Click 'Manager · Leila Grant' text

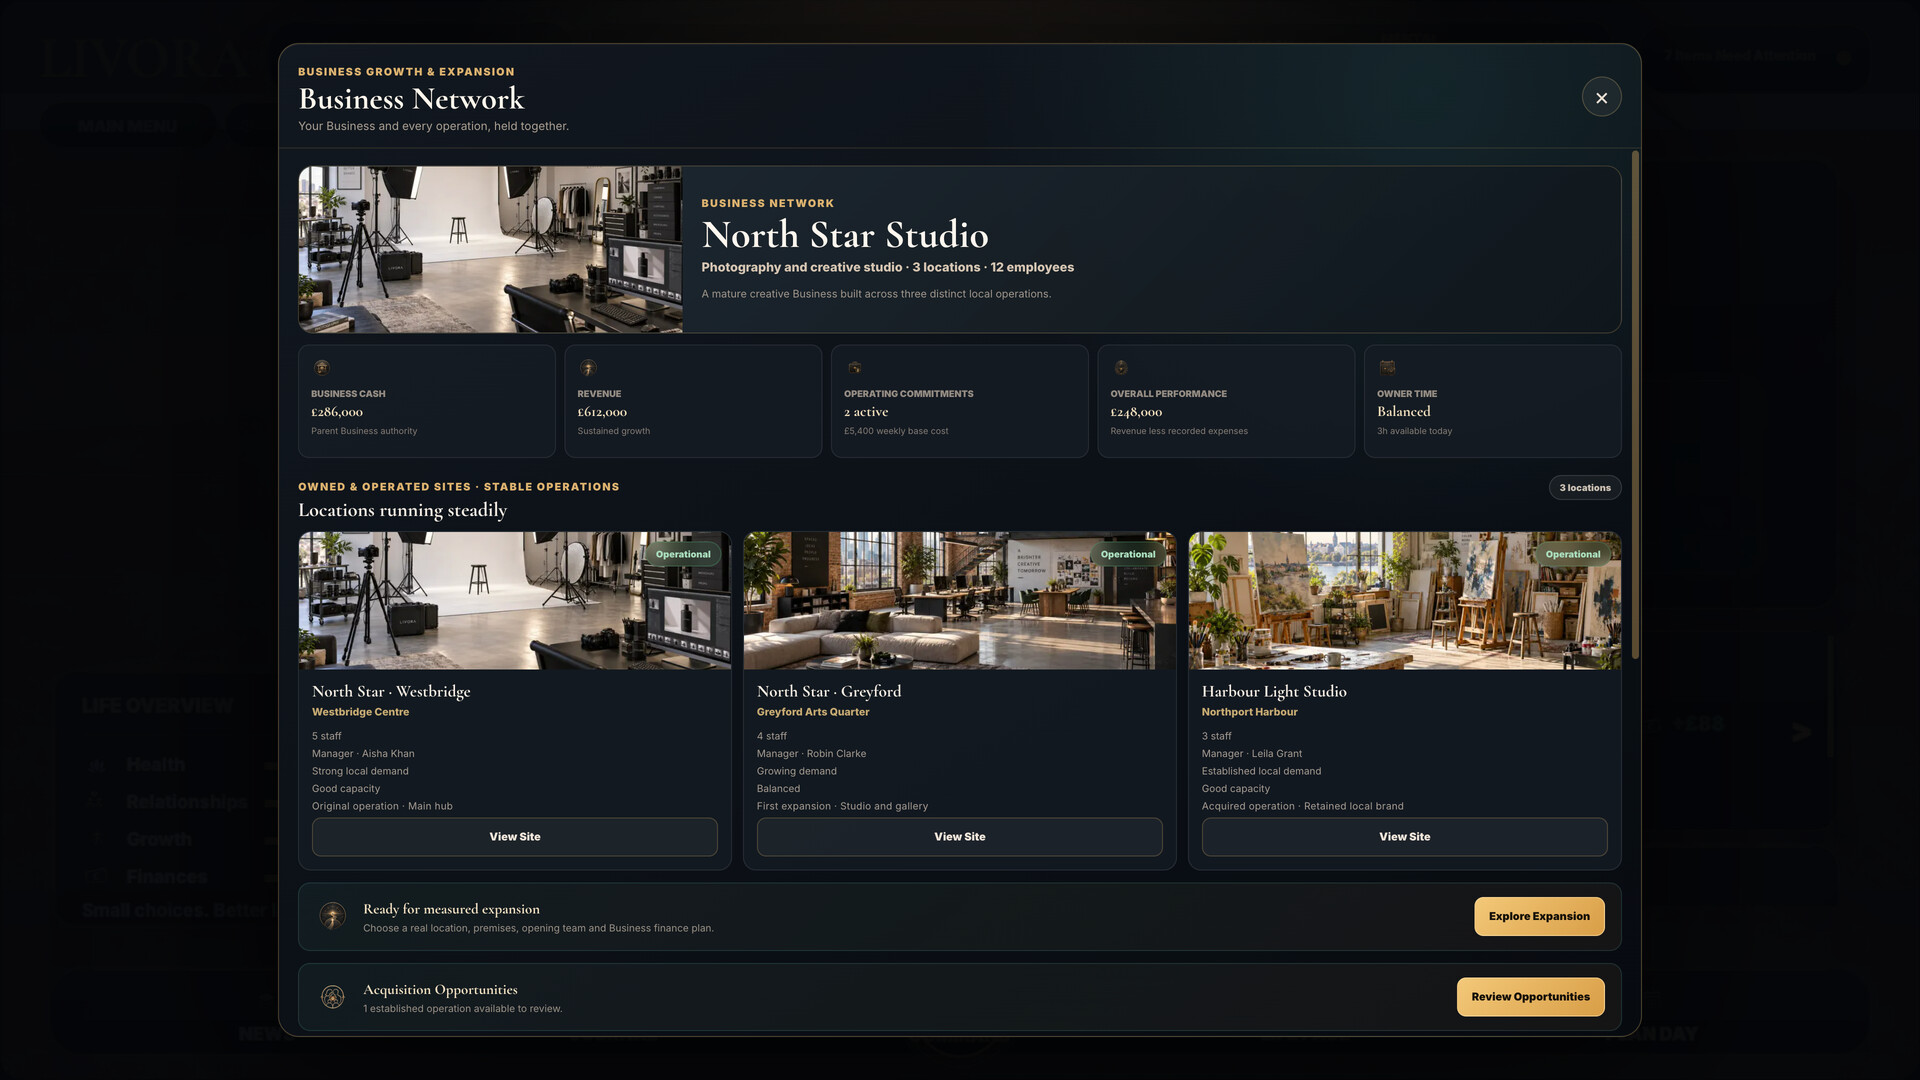(x=1252, y=754)
